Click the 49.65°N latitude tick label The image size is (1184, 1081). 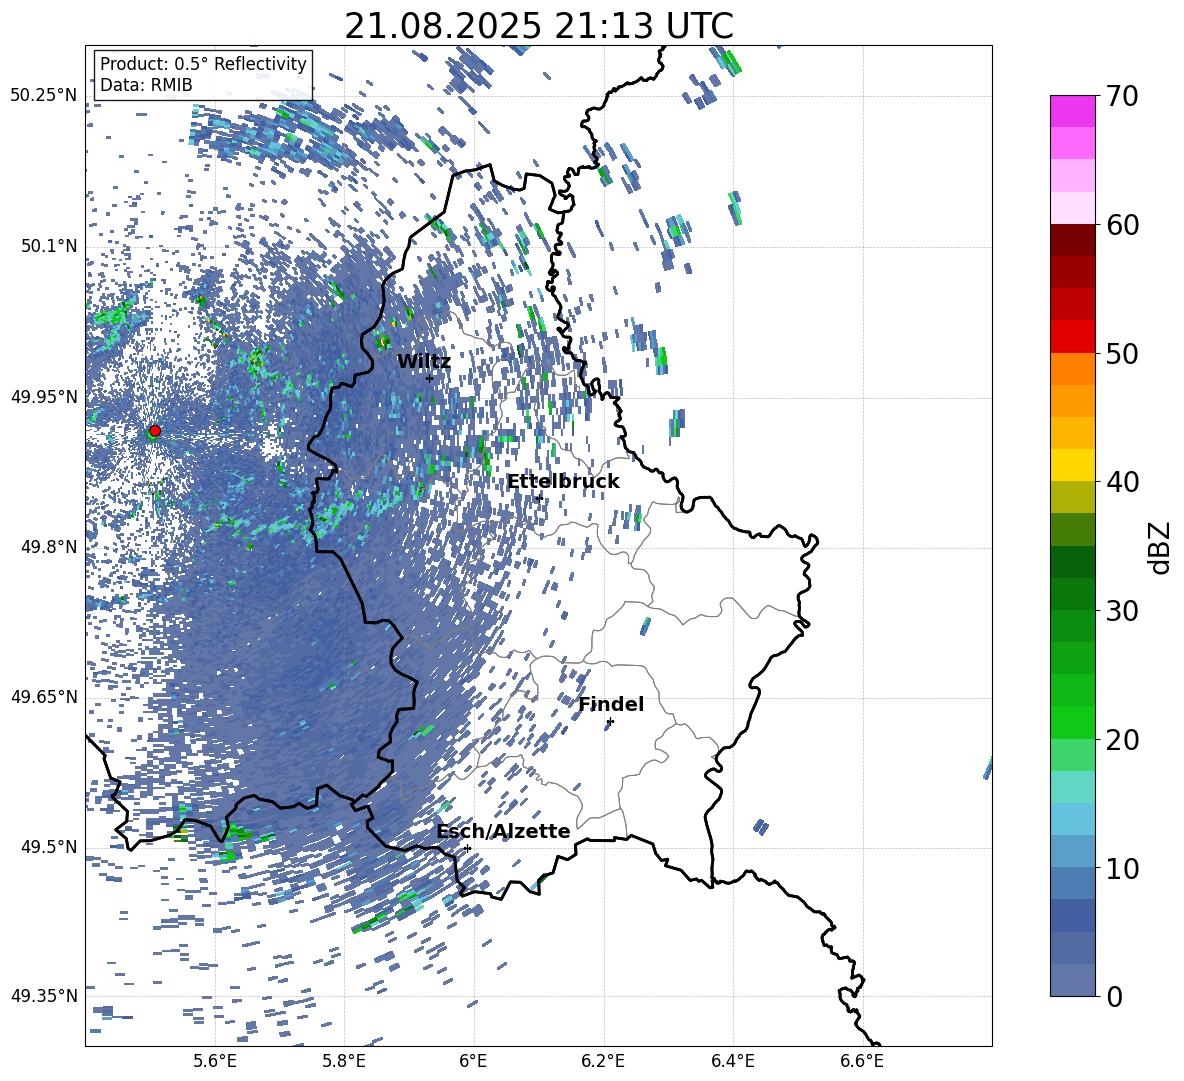(44, 697)
